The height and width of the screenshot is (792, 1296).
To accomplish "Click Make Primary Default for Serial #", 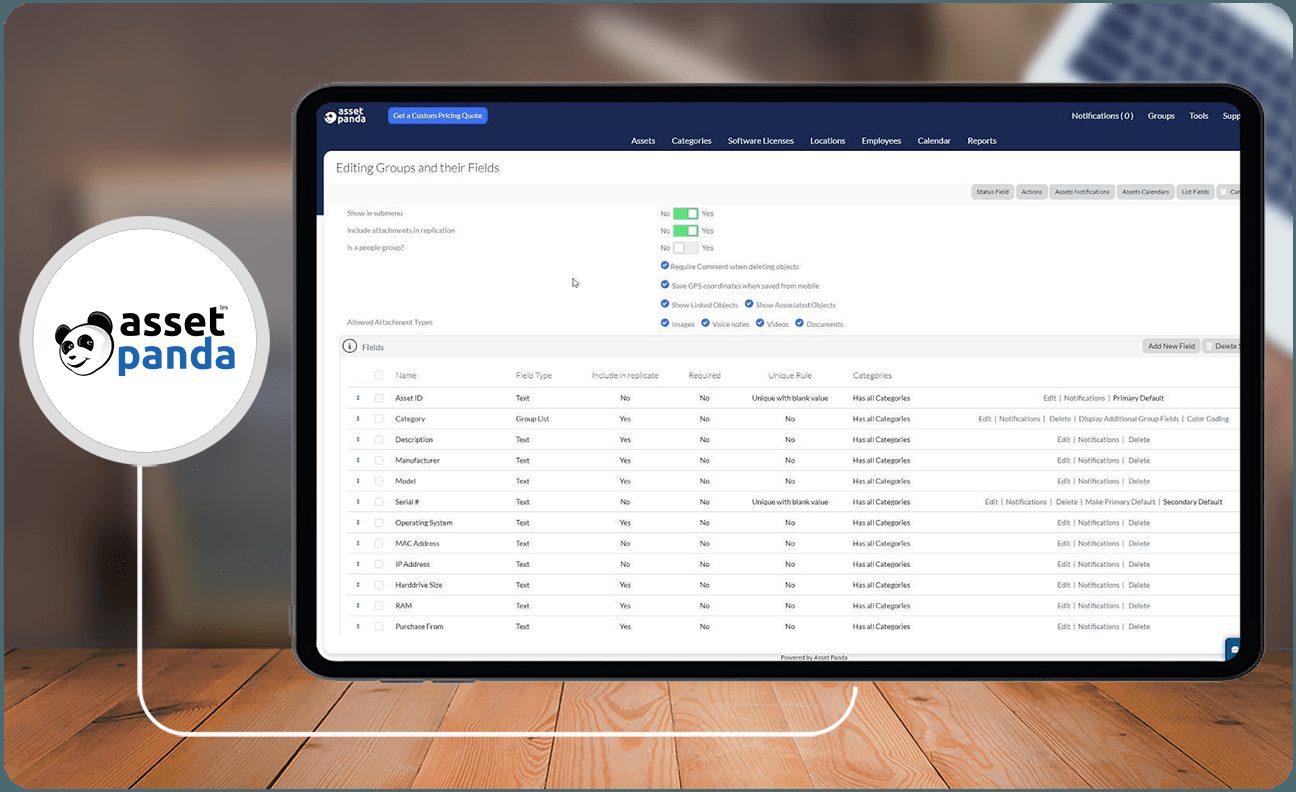I will coord(1118,502).
